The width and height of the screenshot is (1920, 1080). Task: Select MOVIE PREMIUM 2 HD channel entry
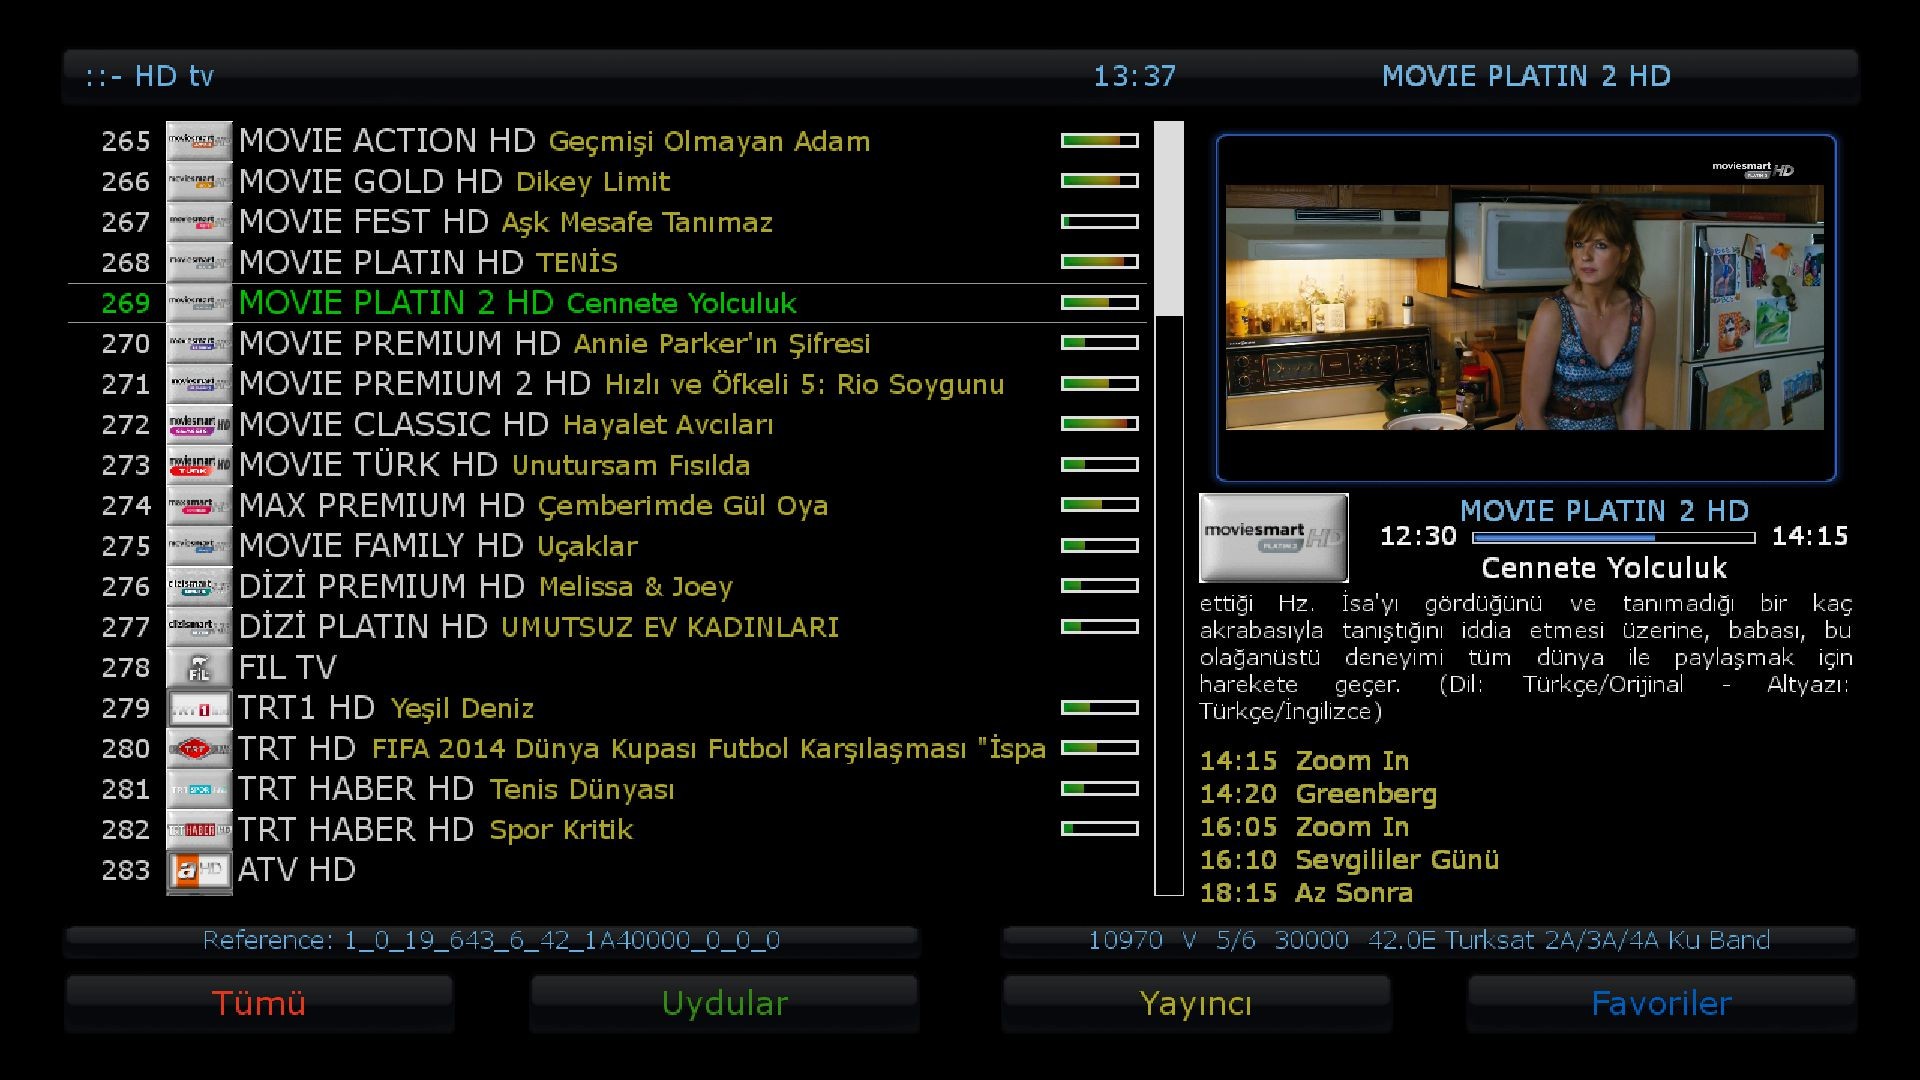pyautogui.click(x=607, y=384)
